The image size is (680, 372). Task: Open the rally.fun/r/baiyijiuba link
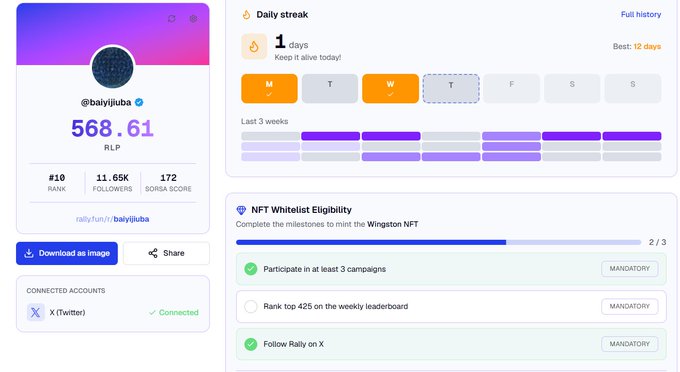113,219
